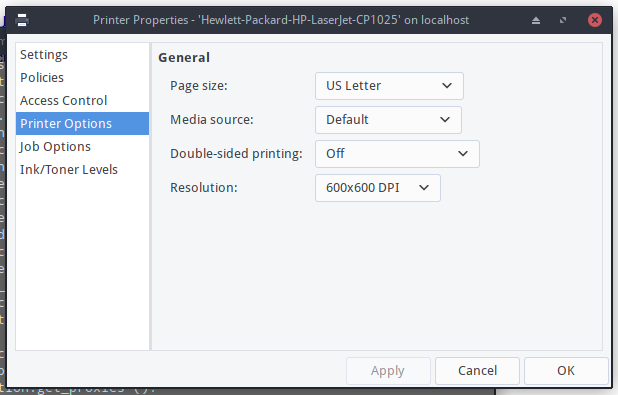Open the Page size dropdown
Image resolution: width=618 pixels, height=395 pixels.
(x=389, y=86)
